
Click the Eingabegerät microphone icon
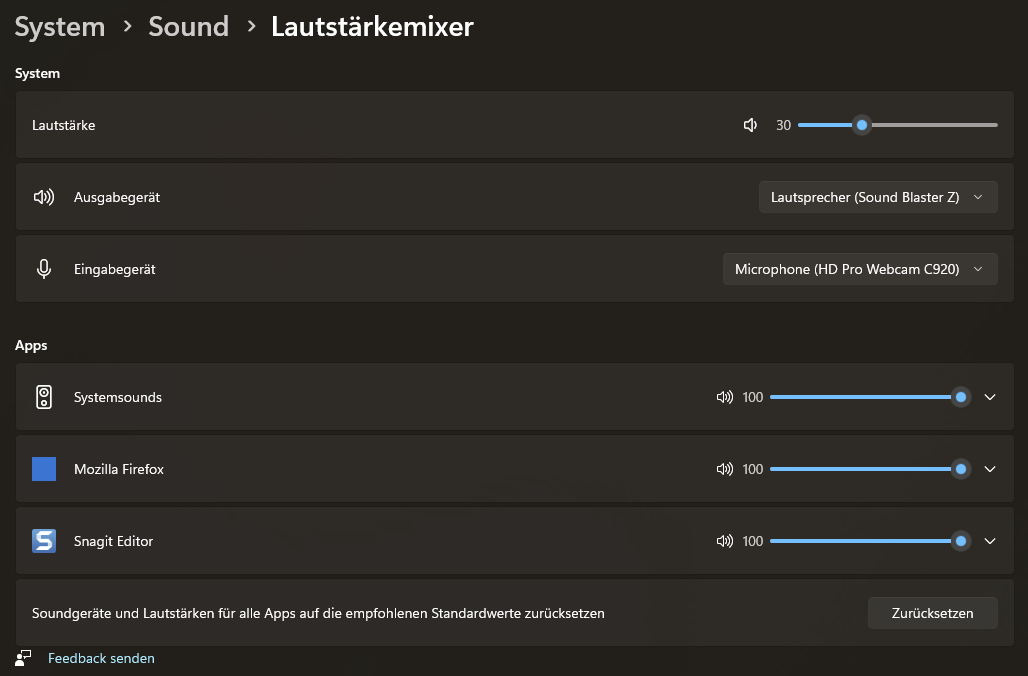(44, 269)
